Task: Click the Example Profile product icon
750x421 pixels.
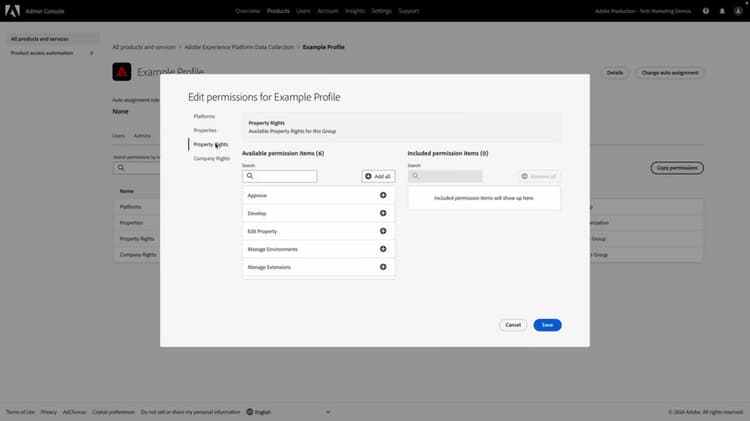Action: pos(121,72)
